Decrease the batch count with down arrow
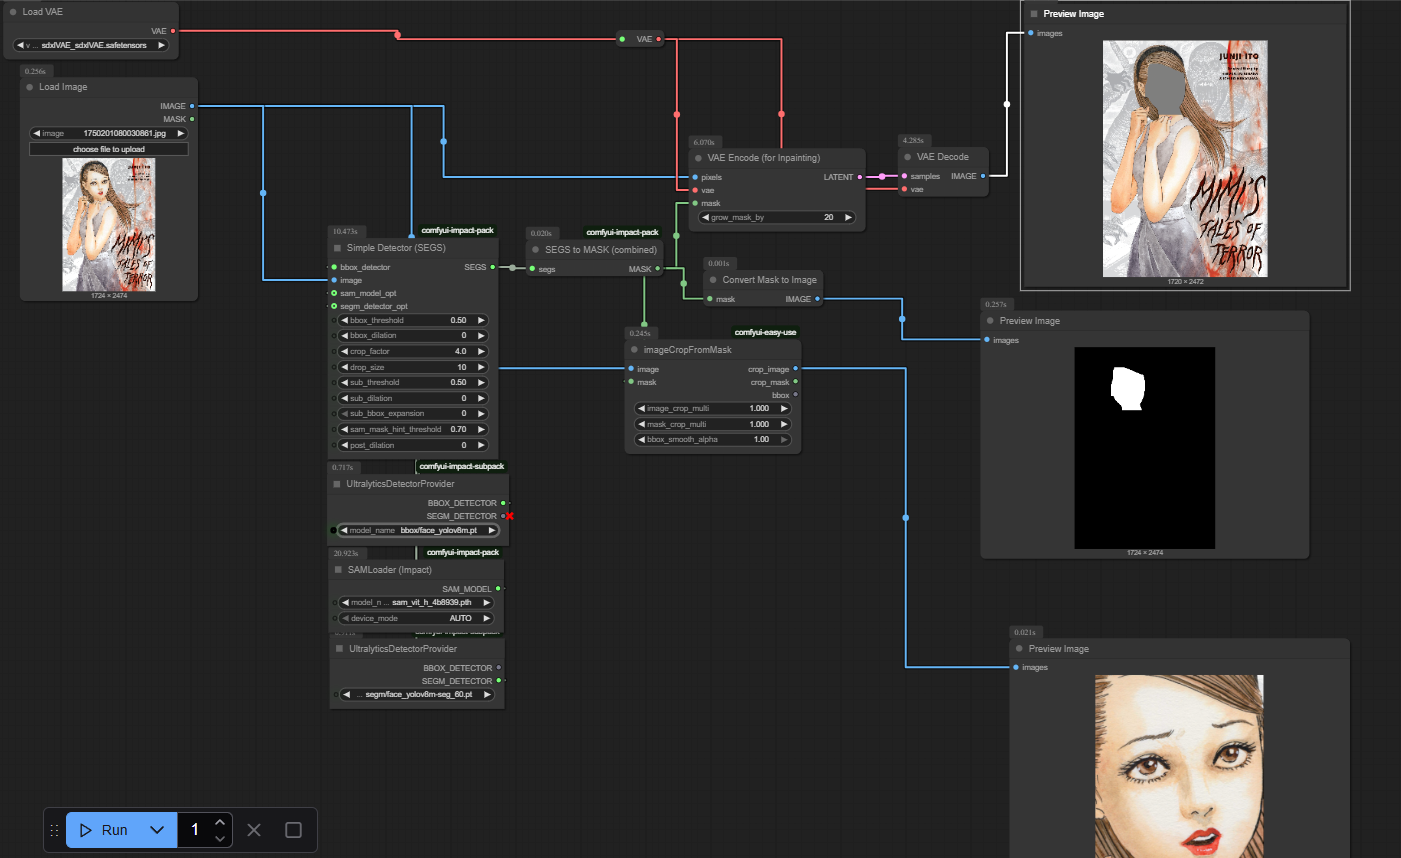Viewport: 1401px width, 858px height. point(220,838)
